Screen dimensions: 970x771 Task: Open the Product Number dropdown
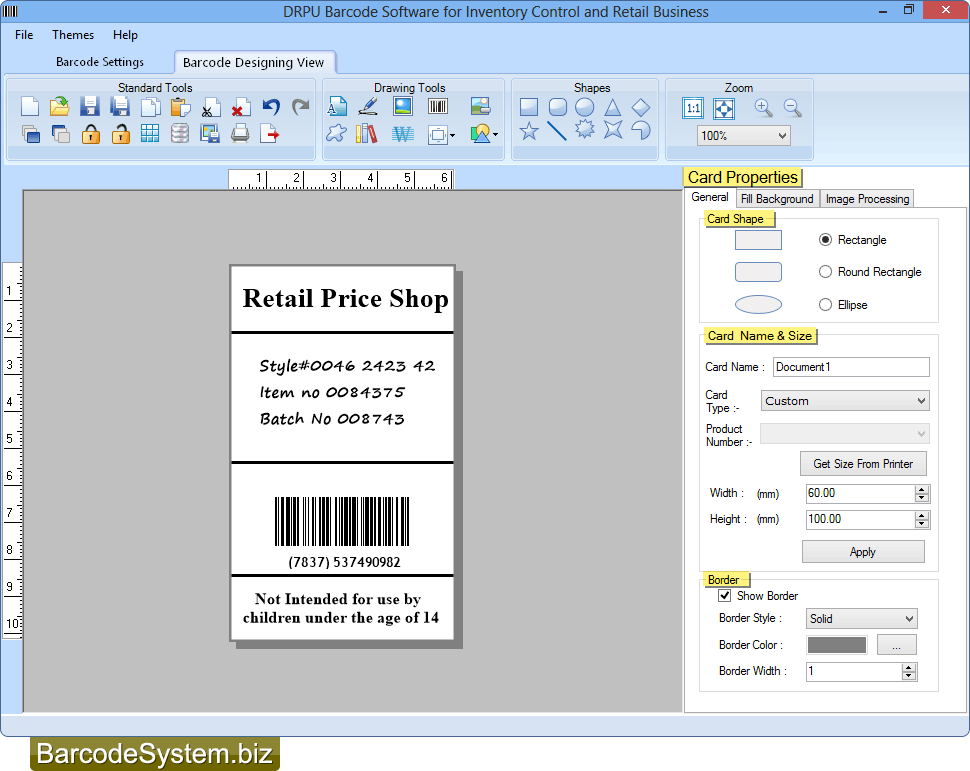(x=845, y=434)
